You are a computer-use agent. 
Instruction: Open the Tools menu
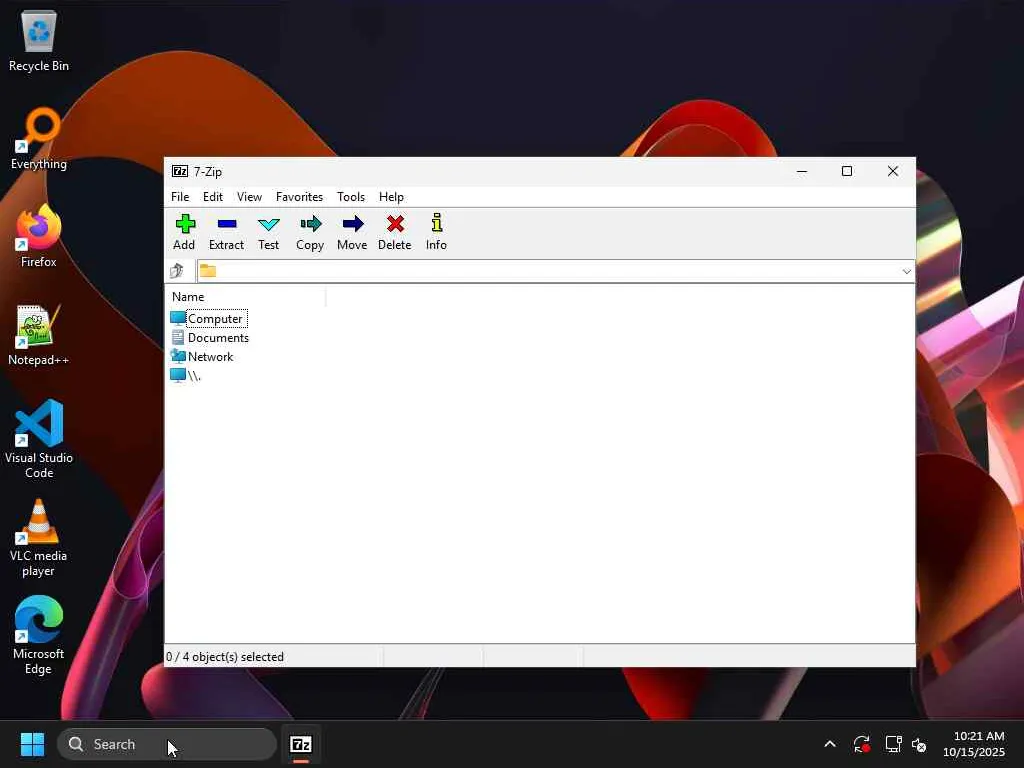click(x=351, y=197)
